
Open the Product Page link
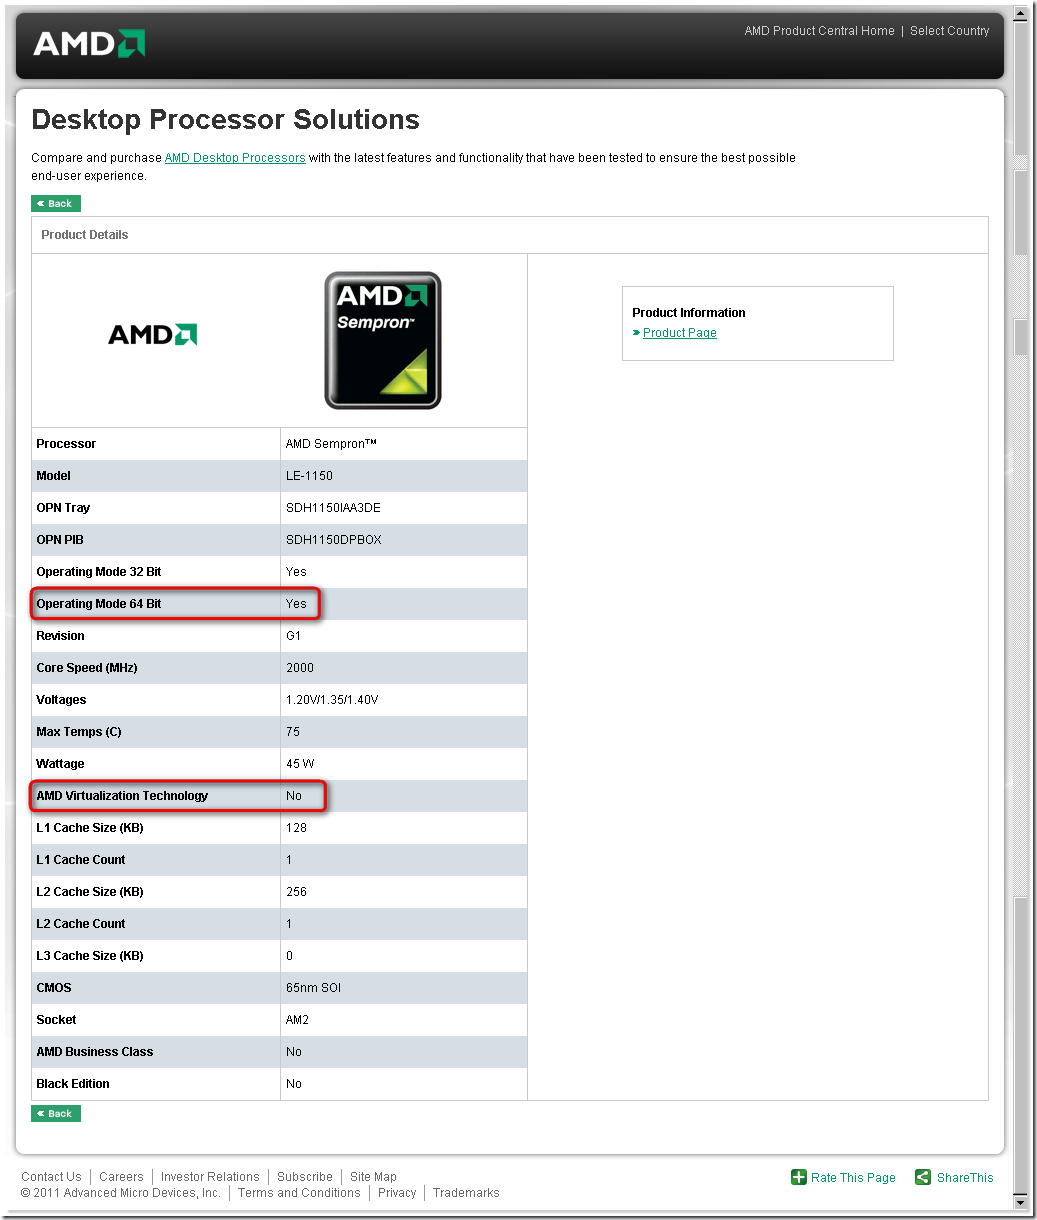pos(680,333)
